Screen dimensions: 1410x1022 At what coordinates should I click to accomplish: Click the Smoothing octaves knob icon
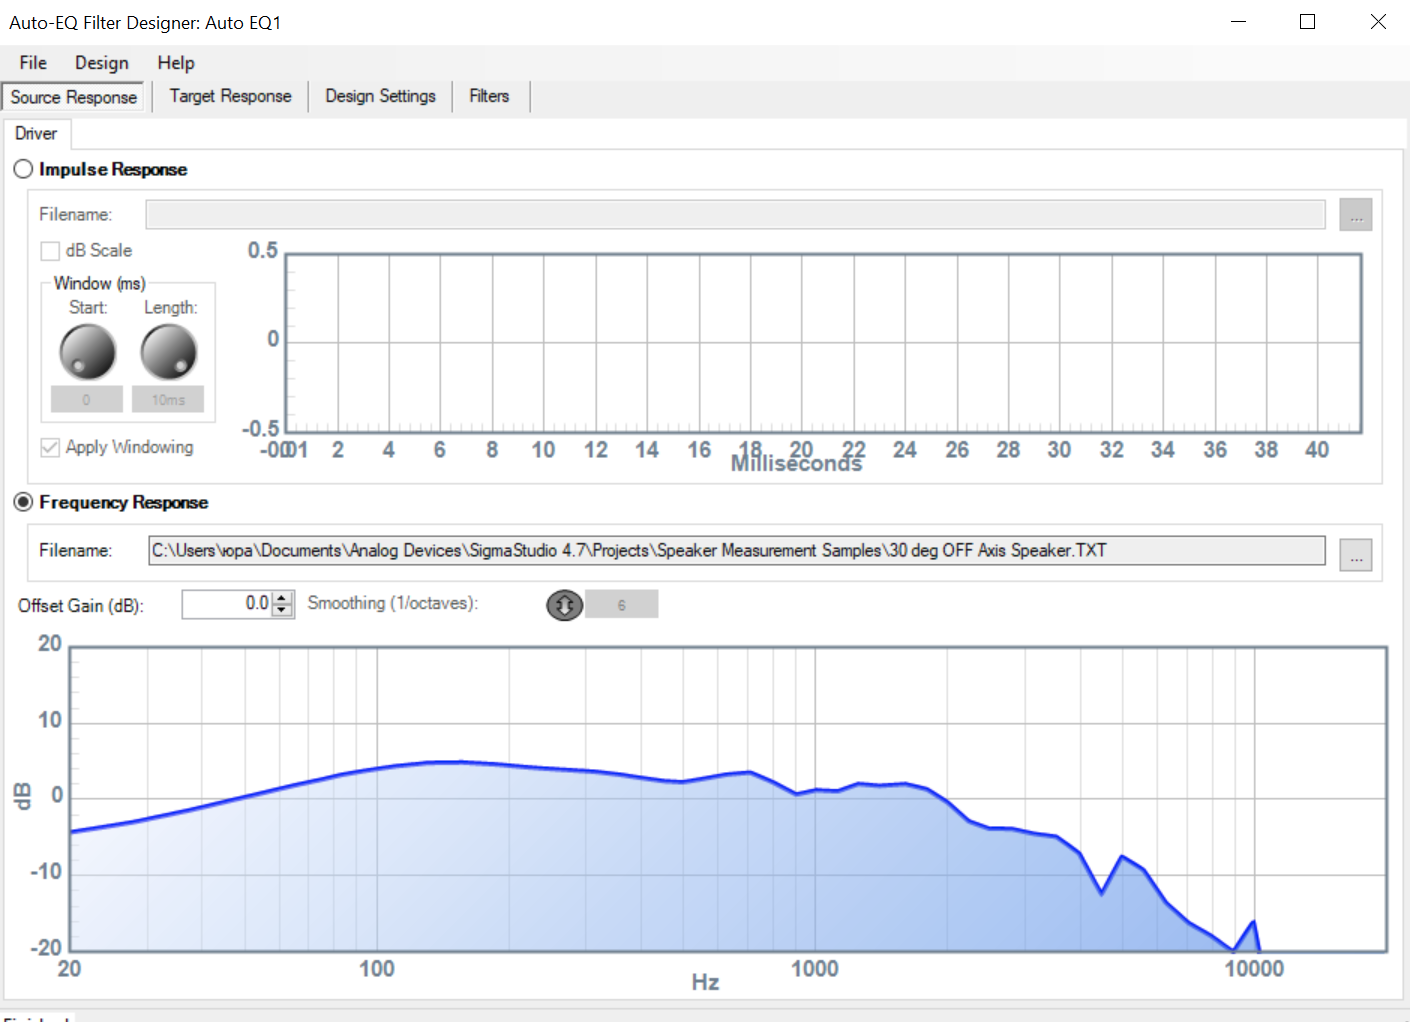tap(564, 605)
